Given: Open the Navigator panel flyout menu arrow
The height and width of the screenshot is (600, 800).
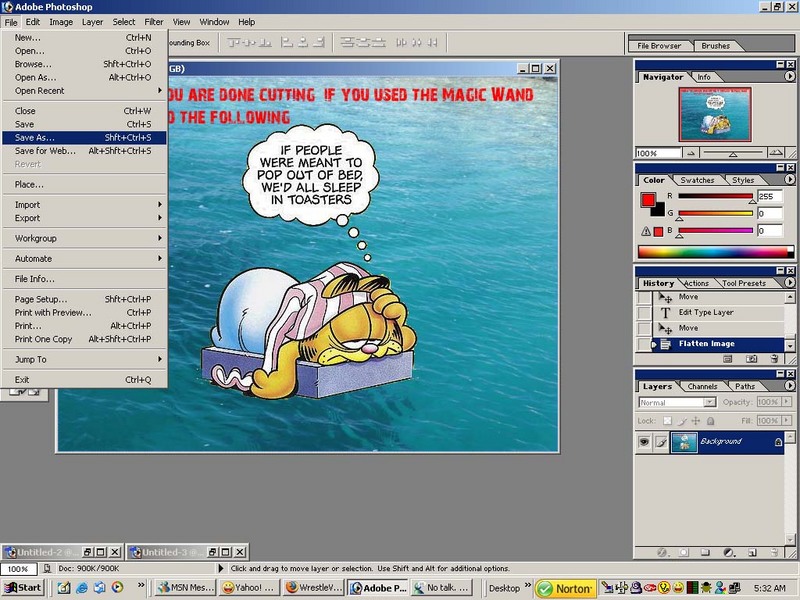Looking at the screenshot, I should tap(789, 76).
